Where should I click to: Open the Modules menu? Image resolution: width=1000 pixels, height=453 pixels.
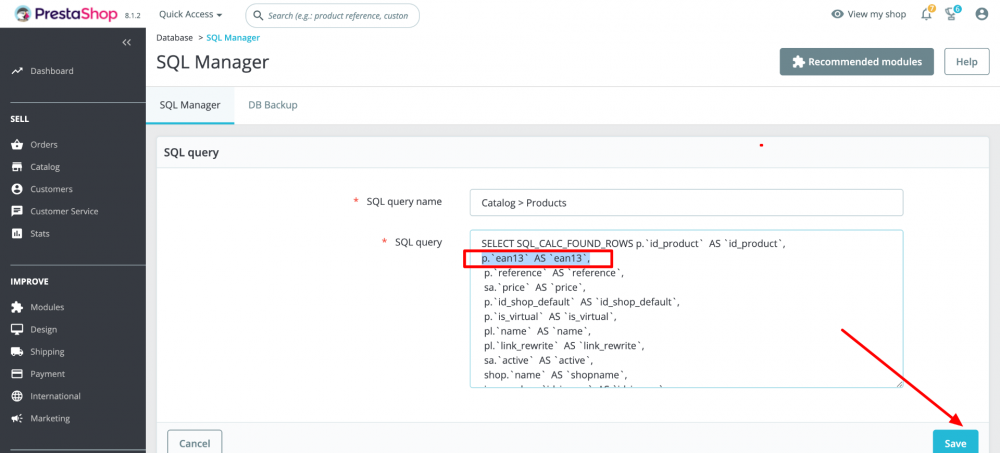pyautogui.click(x=47, y=308)
